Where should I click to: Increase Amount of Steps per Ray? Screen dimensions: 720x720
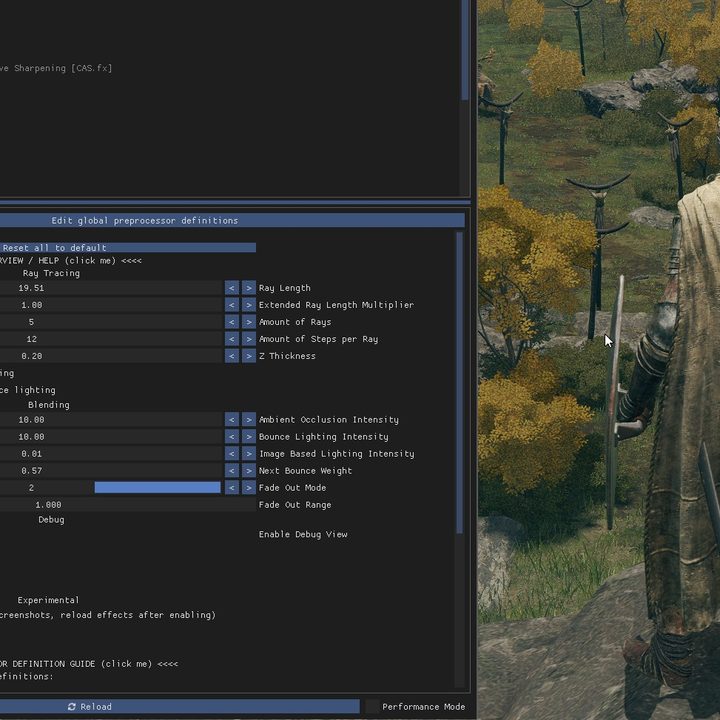[249, 339]
